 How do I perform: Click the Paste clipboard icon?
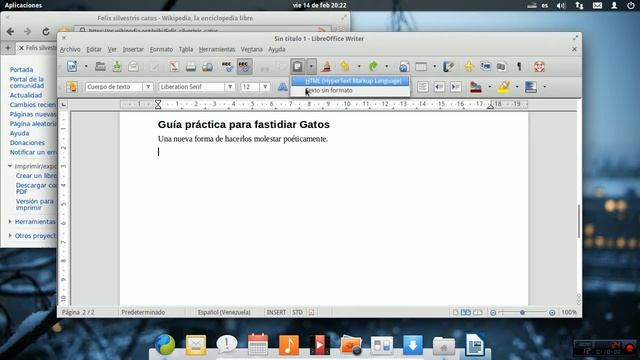pos(298,66)
